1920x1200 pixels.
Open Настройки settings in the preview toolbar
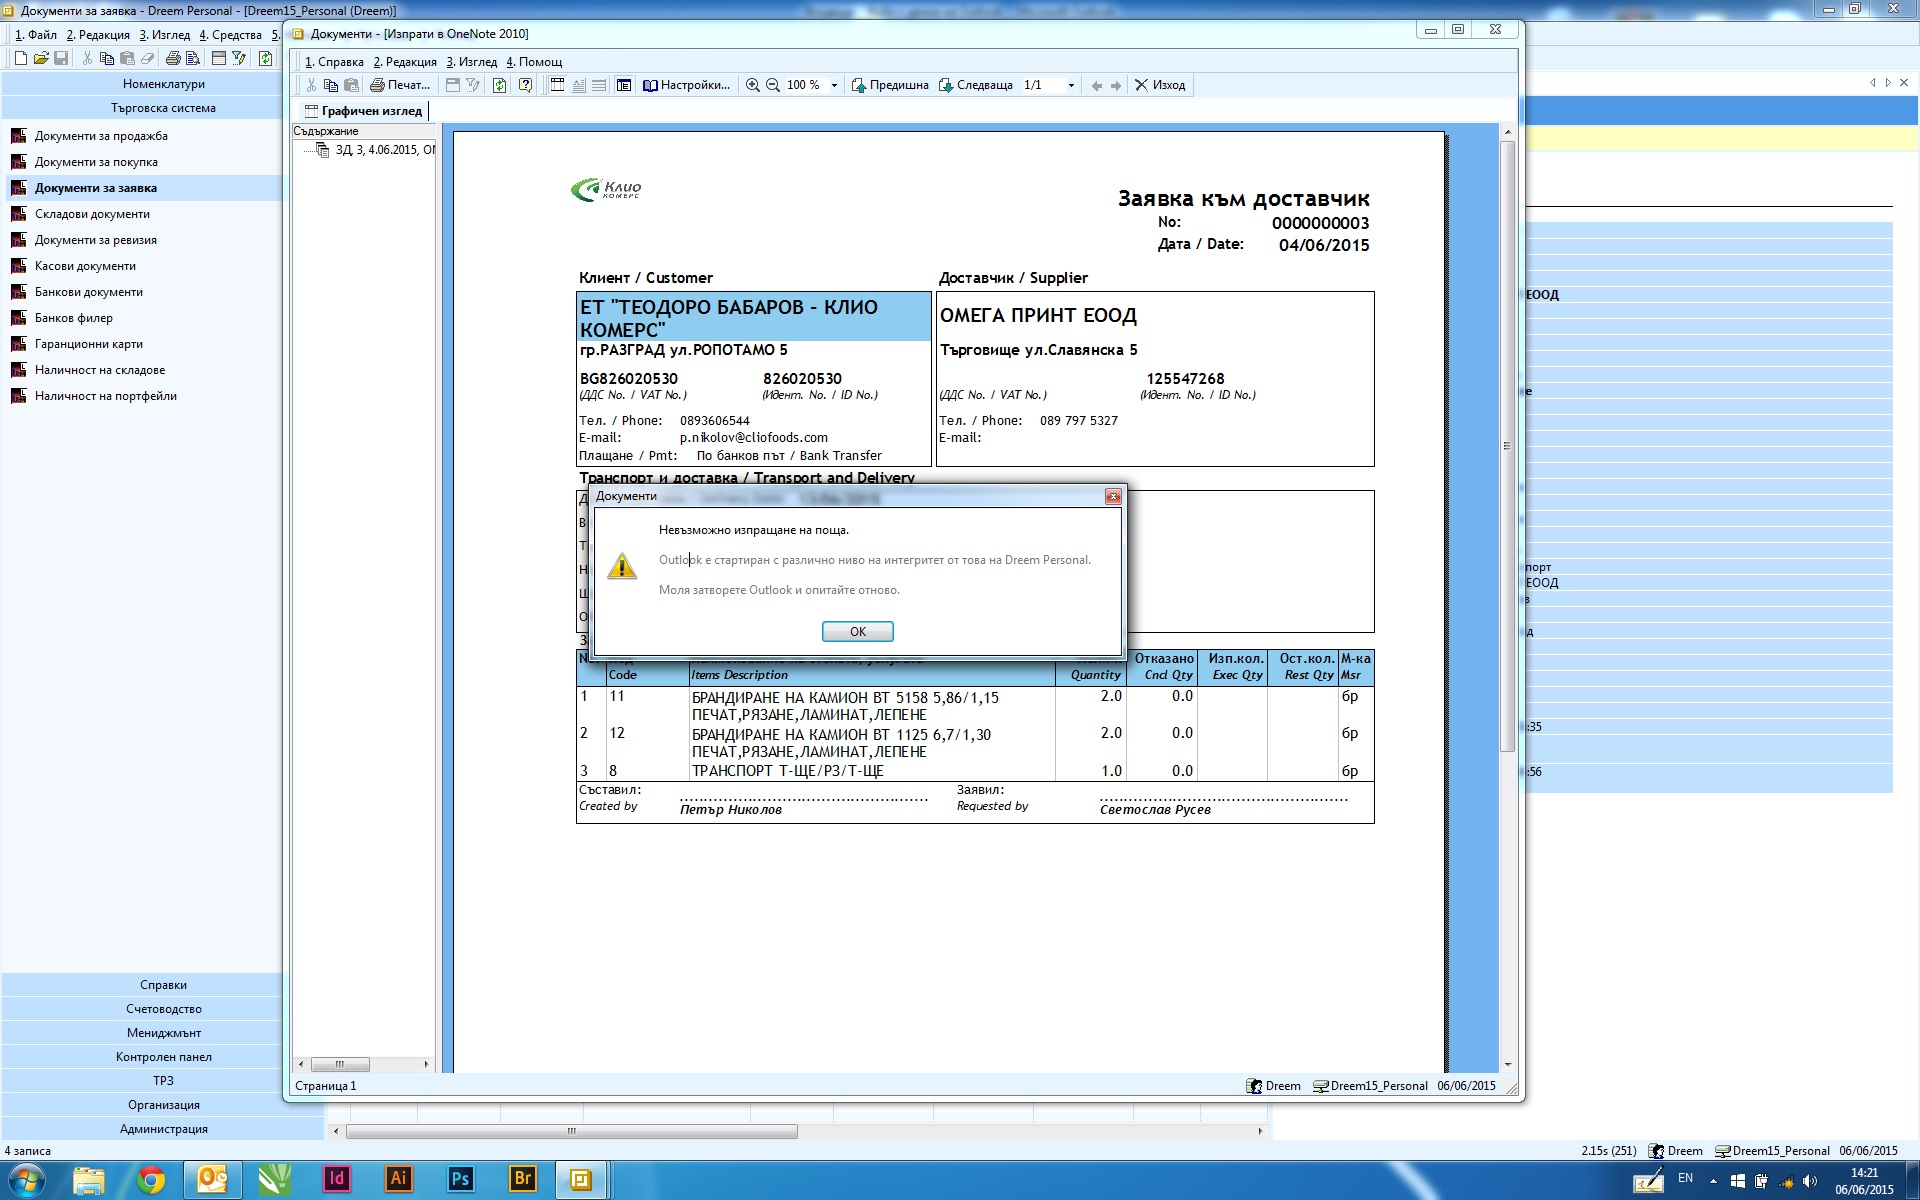(686, 85)
